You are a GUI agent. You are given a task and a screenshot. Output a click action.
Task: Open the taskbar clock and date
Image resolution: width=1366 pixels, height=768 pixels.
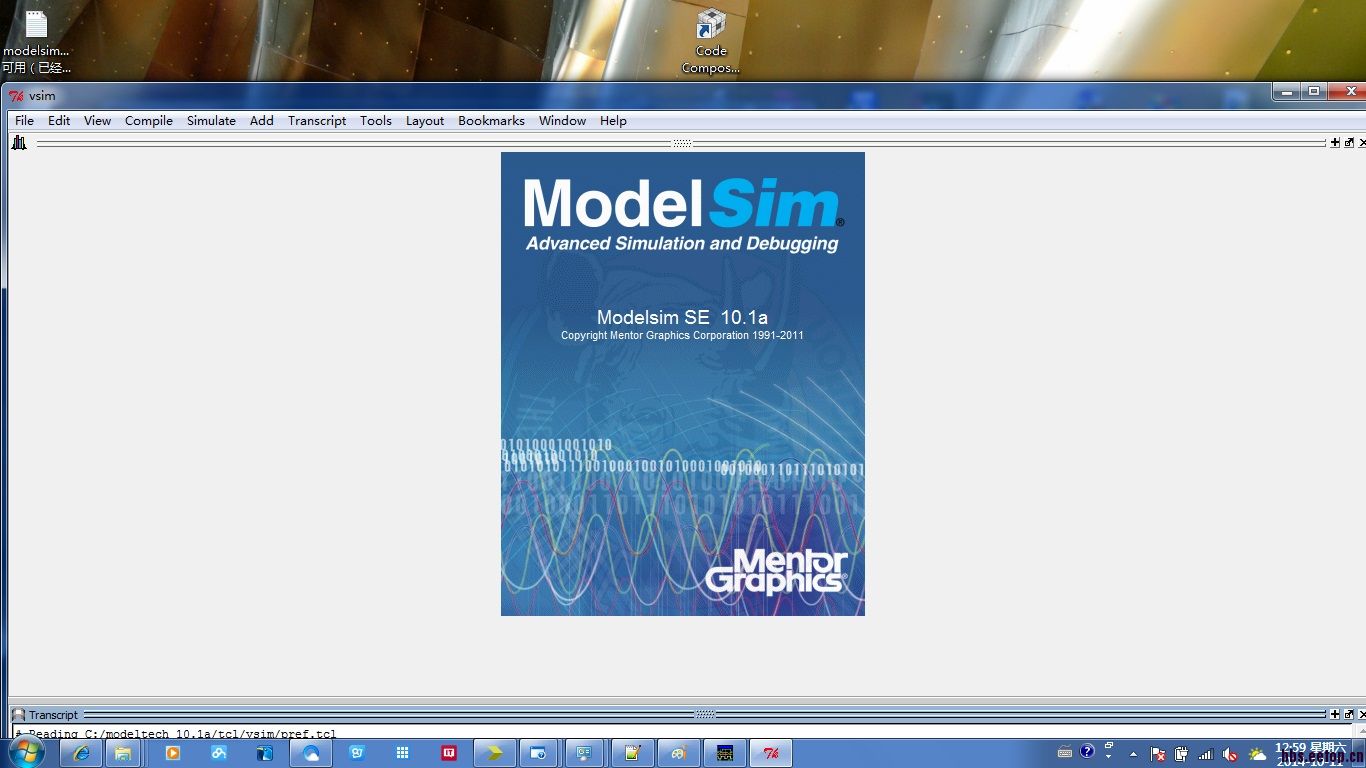pos(1310,754)
